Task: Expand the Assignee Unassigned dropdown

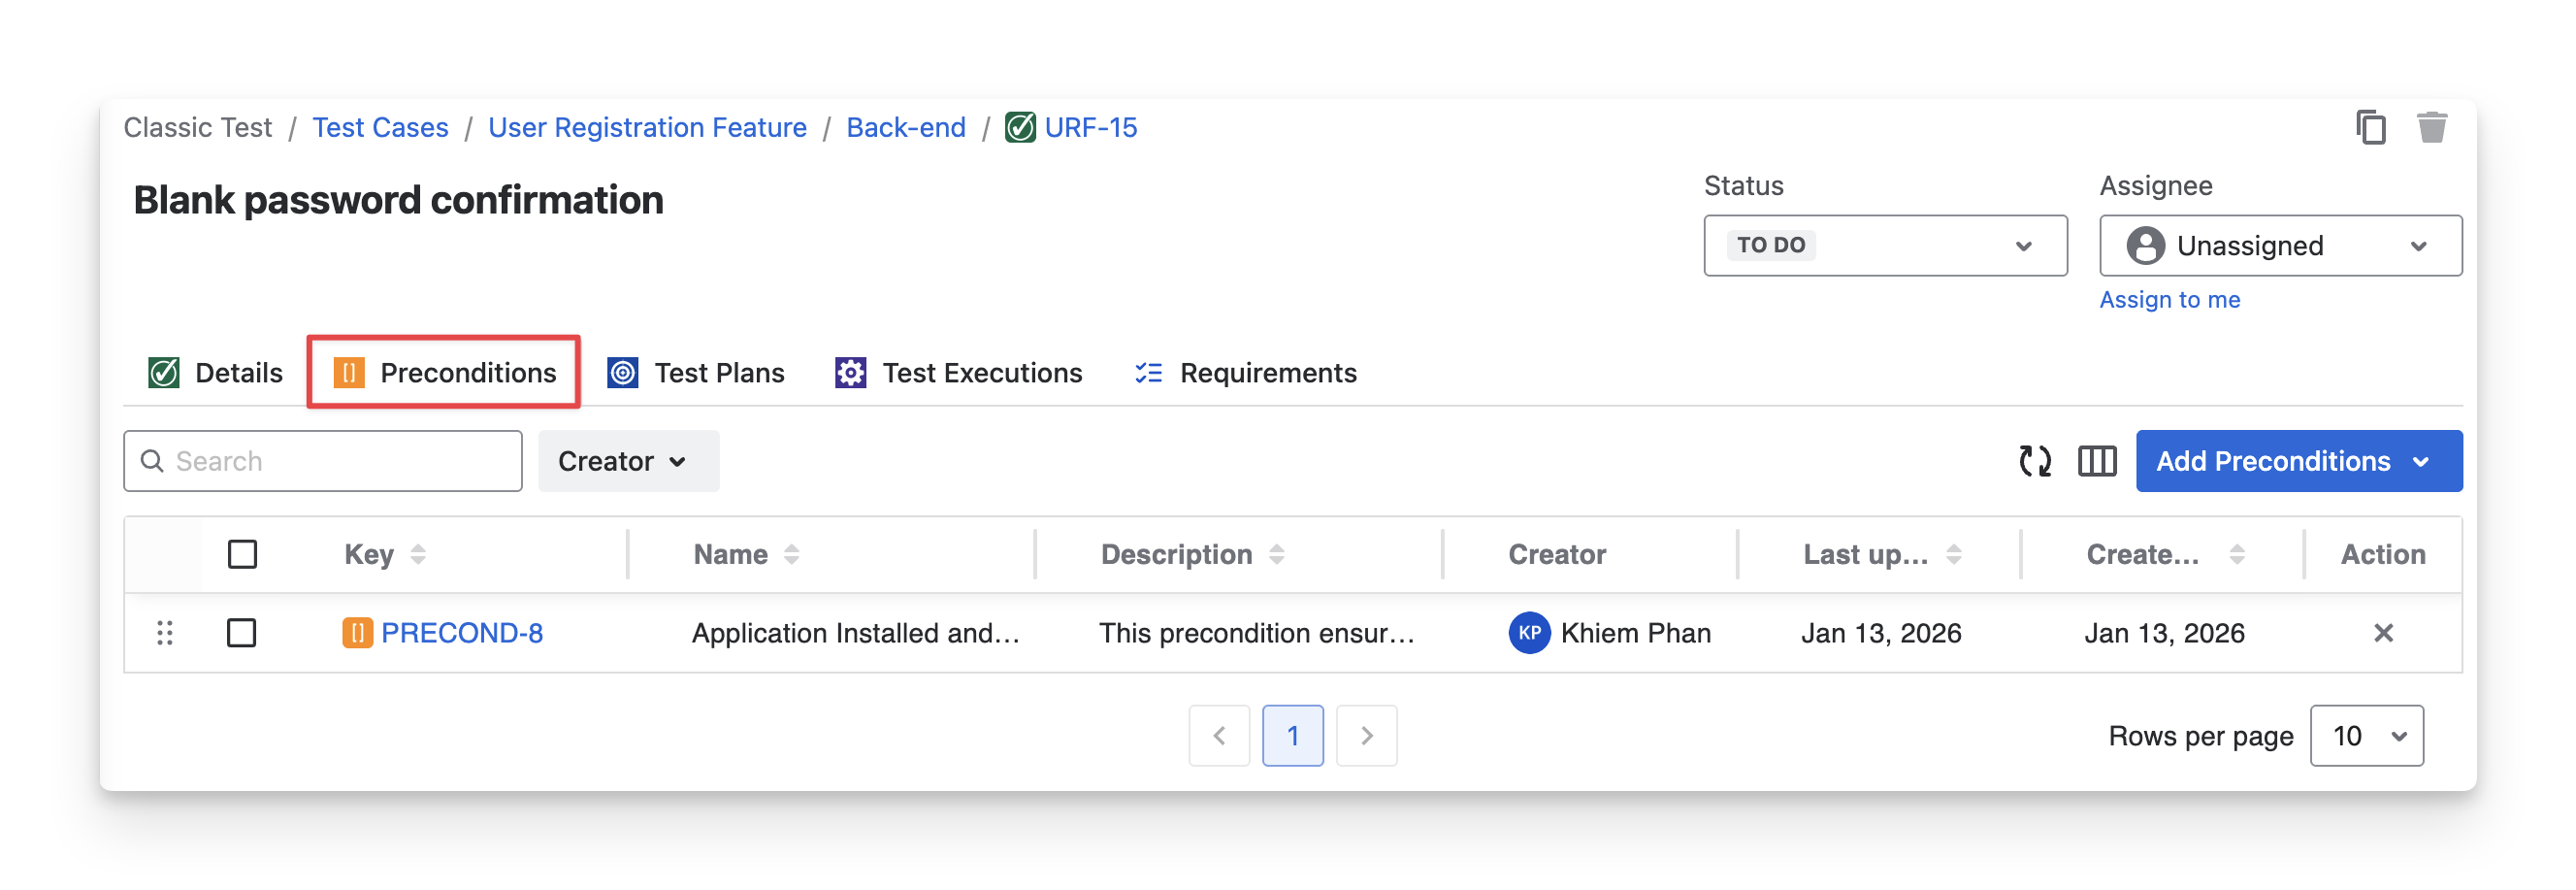Action: point(2280,245)
